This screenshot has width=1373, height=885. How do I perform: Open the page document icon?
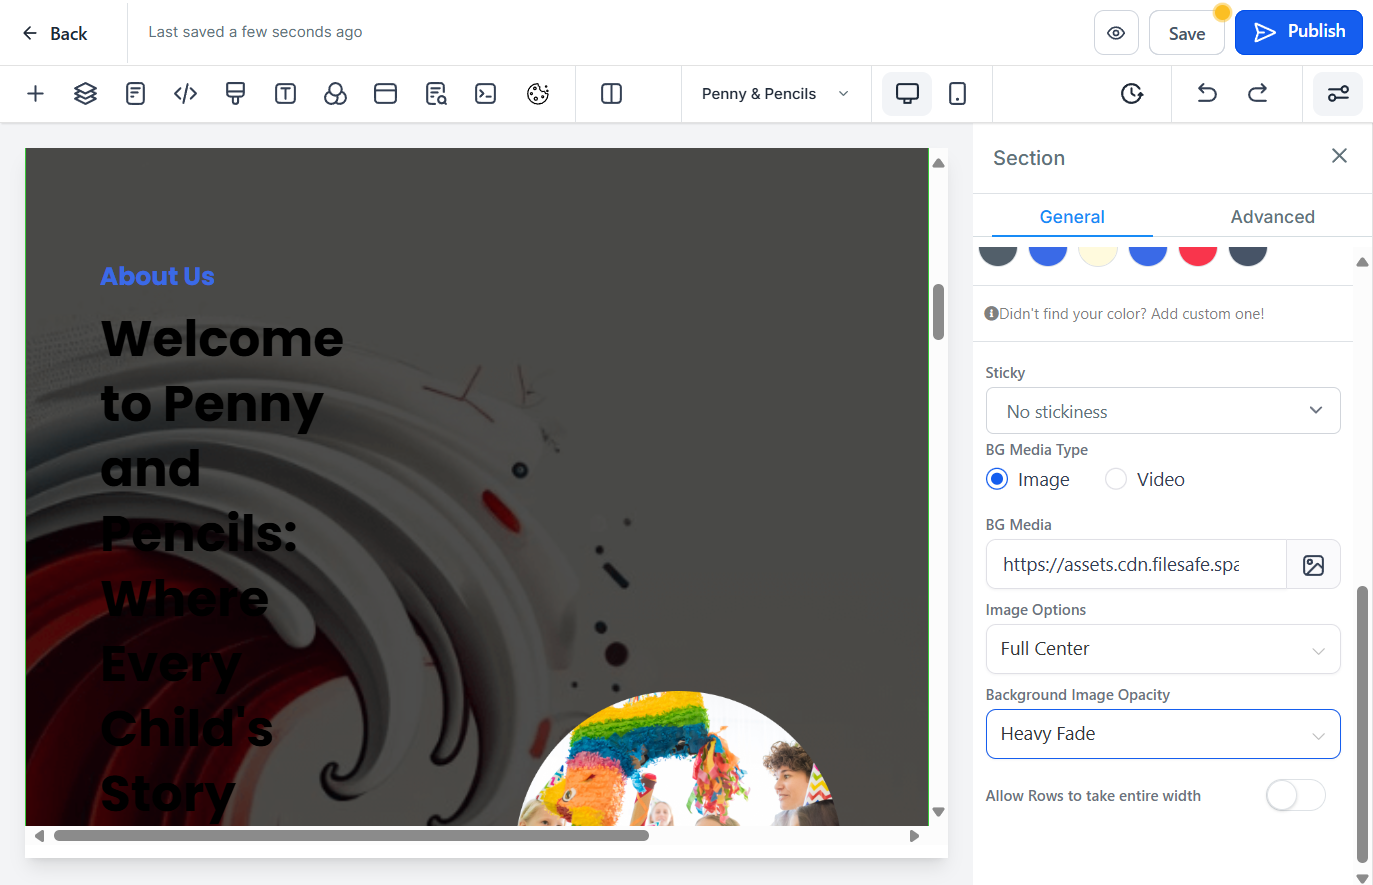pyautogui.click(x=135, y=94)
